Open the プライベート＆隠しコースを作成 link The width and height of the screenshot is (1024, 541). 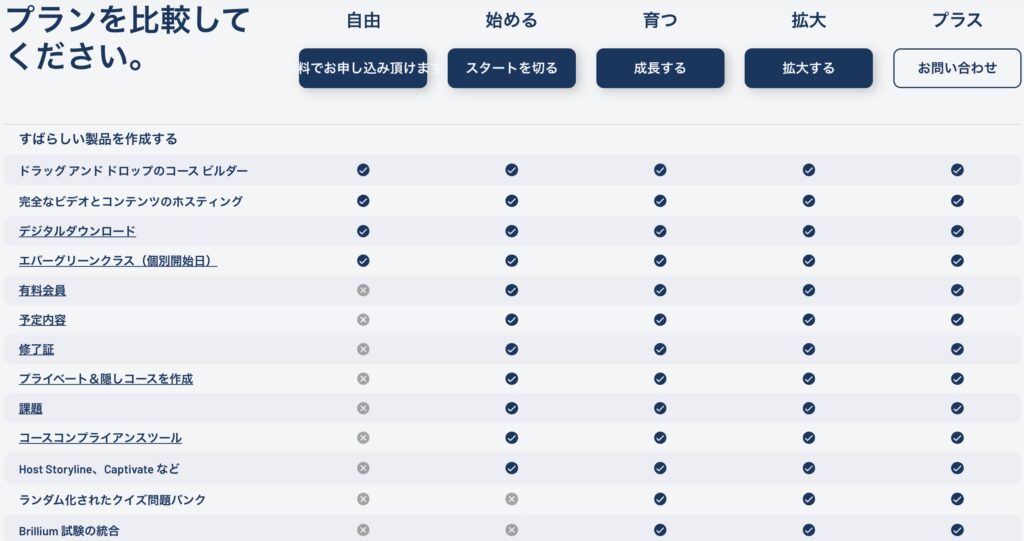click(x=106, y=379)
